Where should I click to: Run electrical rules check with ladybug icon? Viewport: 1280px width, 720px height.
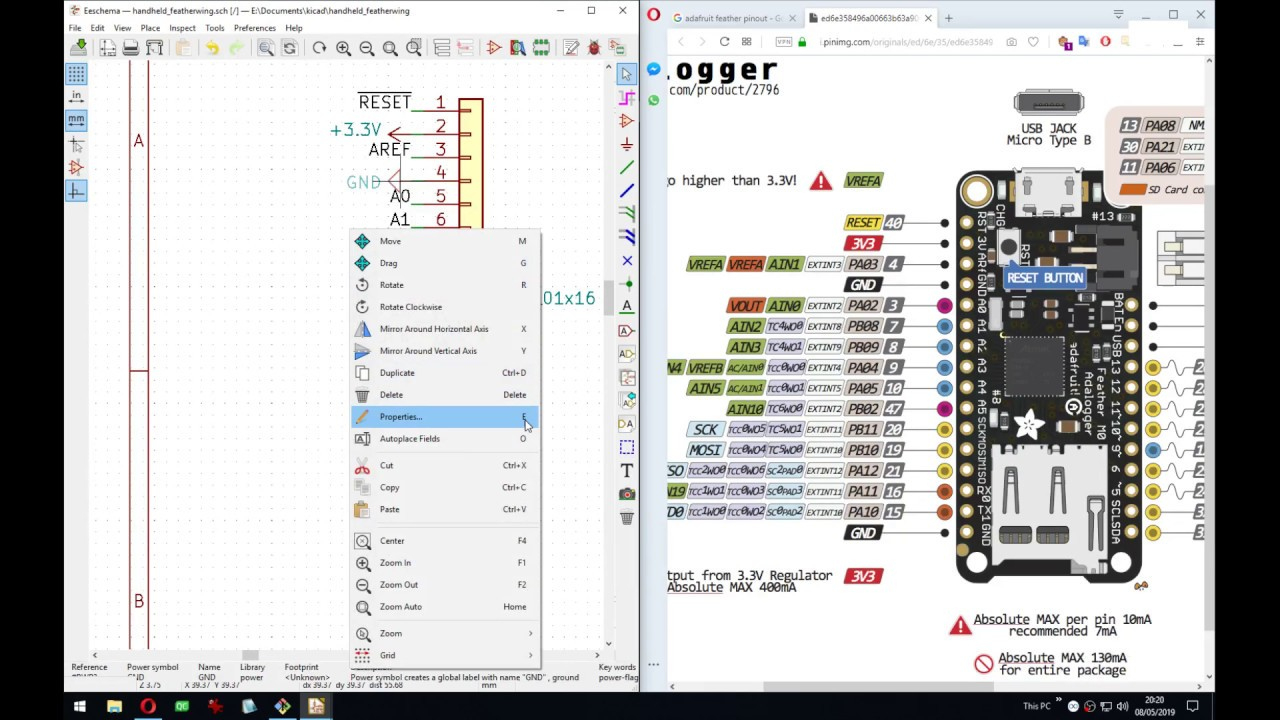[595, 46]
